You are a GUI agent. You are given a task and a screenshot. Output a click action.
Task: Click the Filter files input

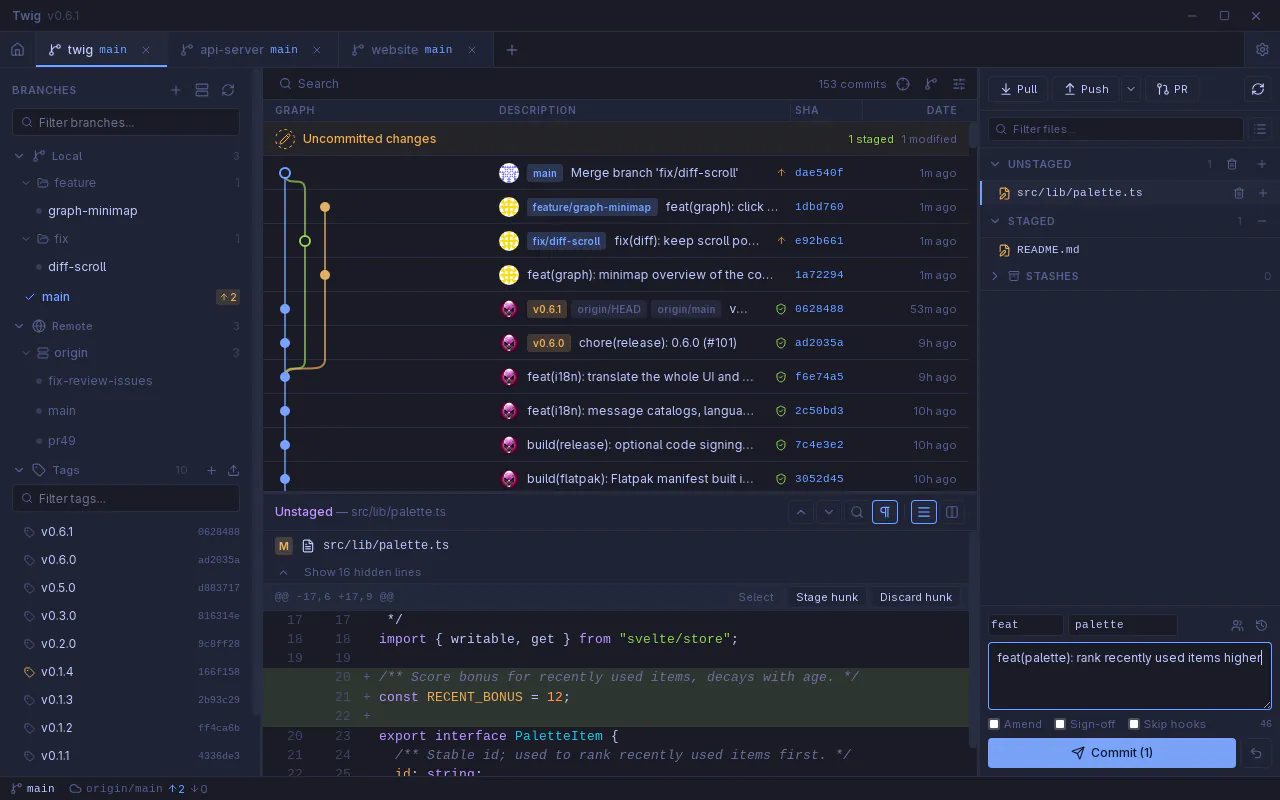(x=1116, y=129)
